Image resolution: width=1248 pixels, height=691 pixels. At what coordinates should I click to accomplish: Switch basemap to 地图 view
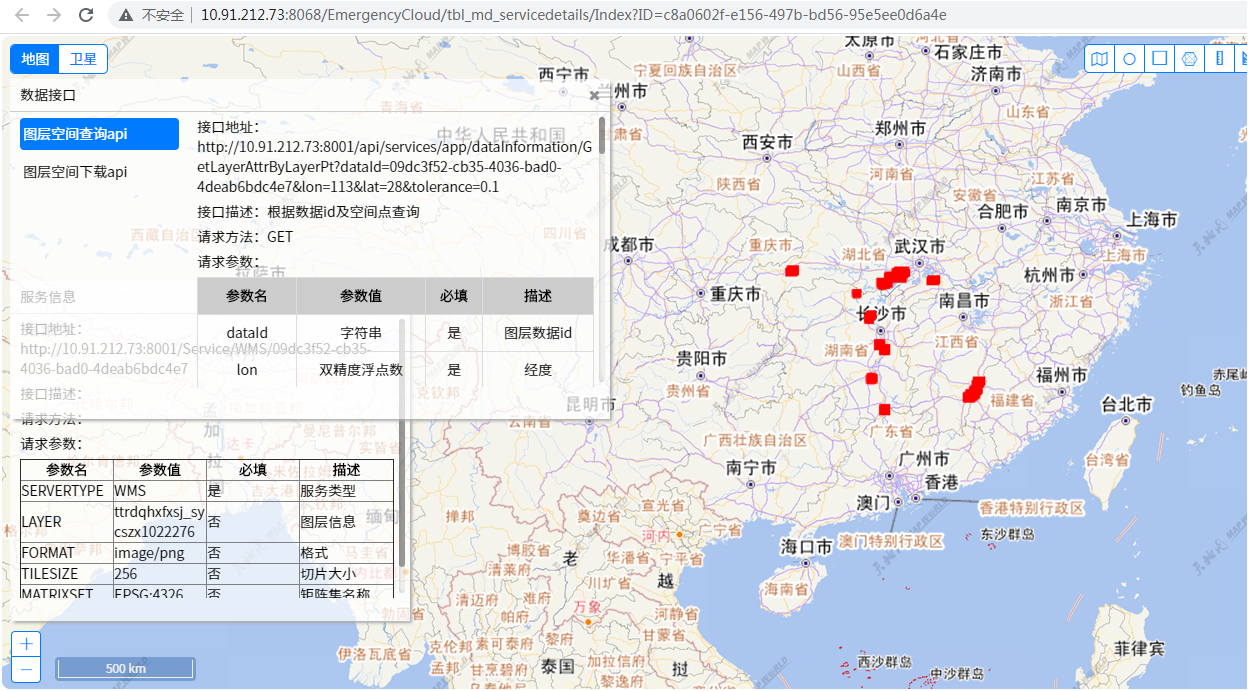point(35,59)
